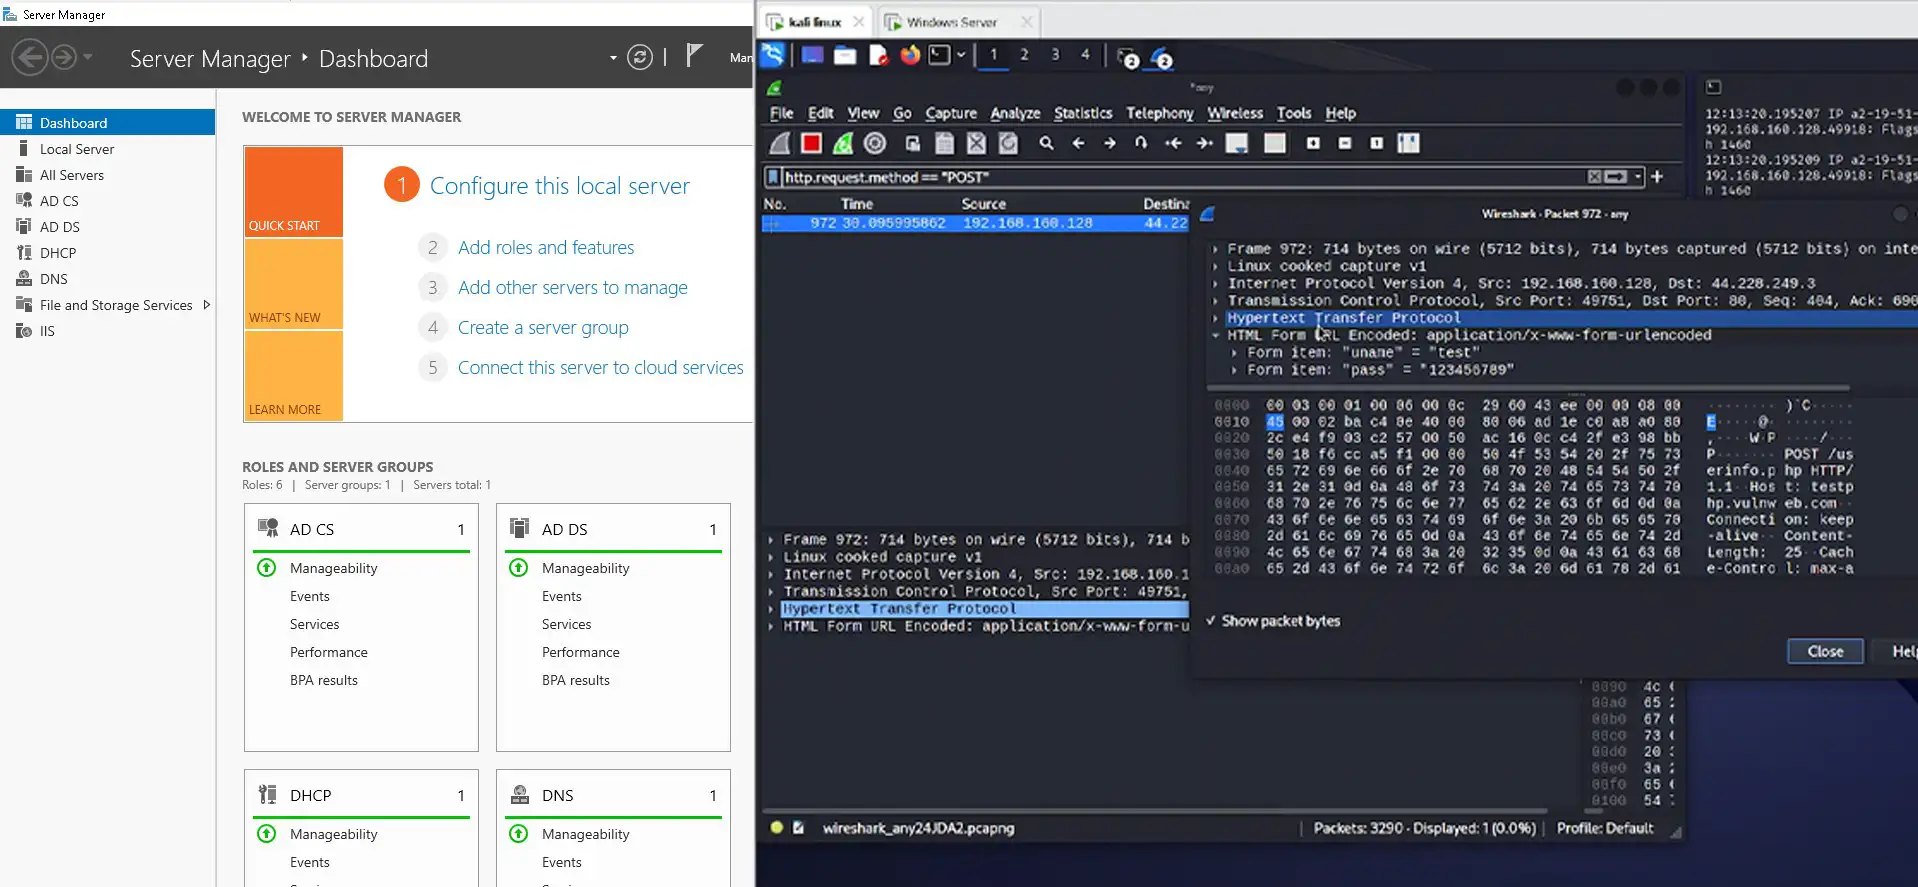Reset Wireshark text to normal size
Screen dimensions: 1918x887
pyautogui.click(x=1376, y=144)
